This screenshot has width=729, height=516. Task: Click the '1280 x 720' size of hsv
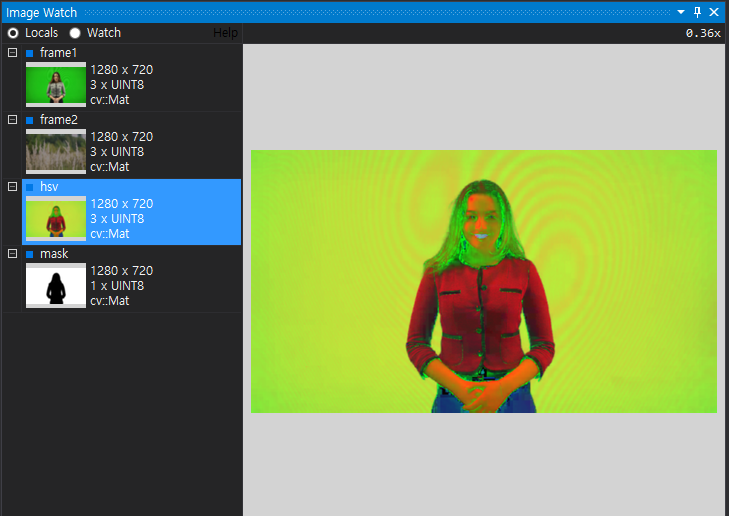coord(122,204)
